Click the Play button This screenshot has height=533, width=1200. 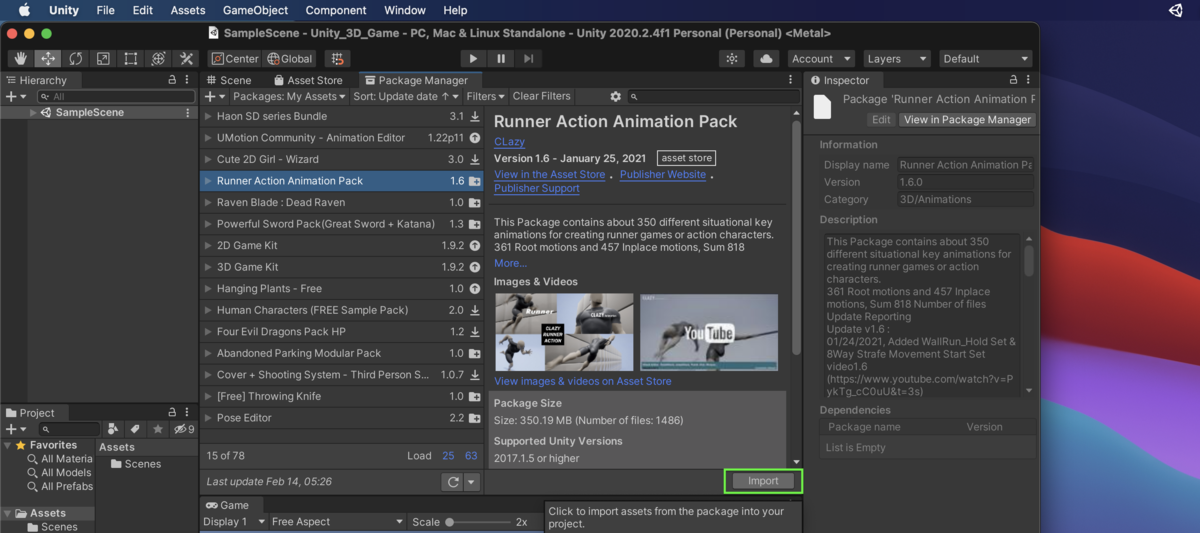click(473, 59)
